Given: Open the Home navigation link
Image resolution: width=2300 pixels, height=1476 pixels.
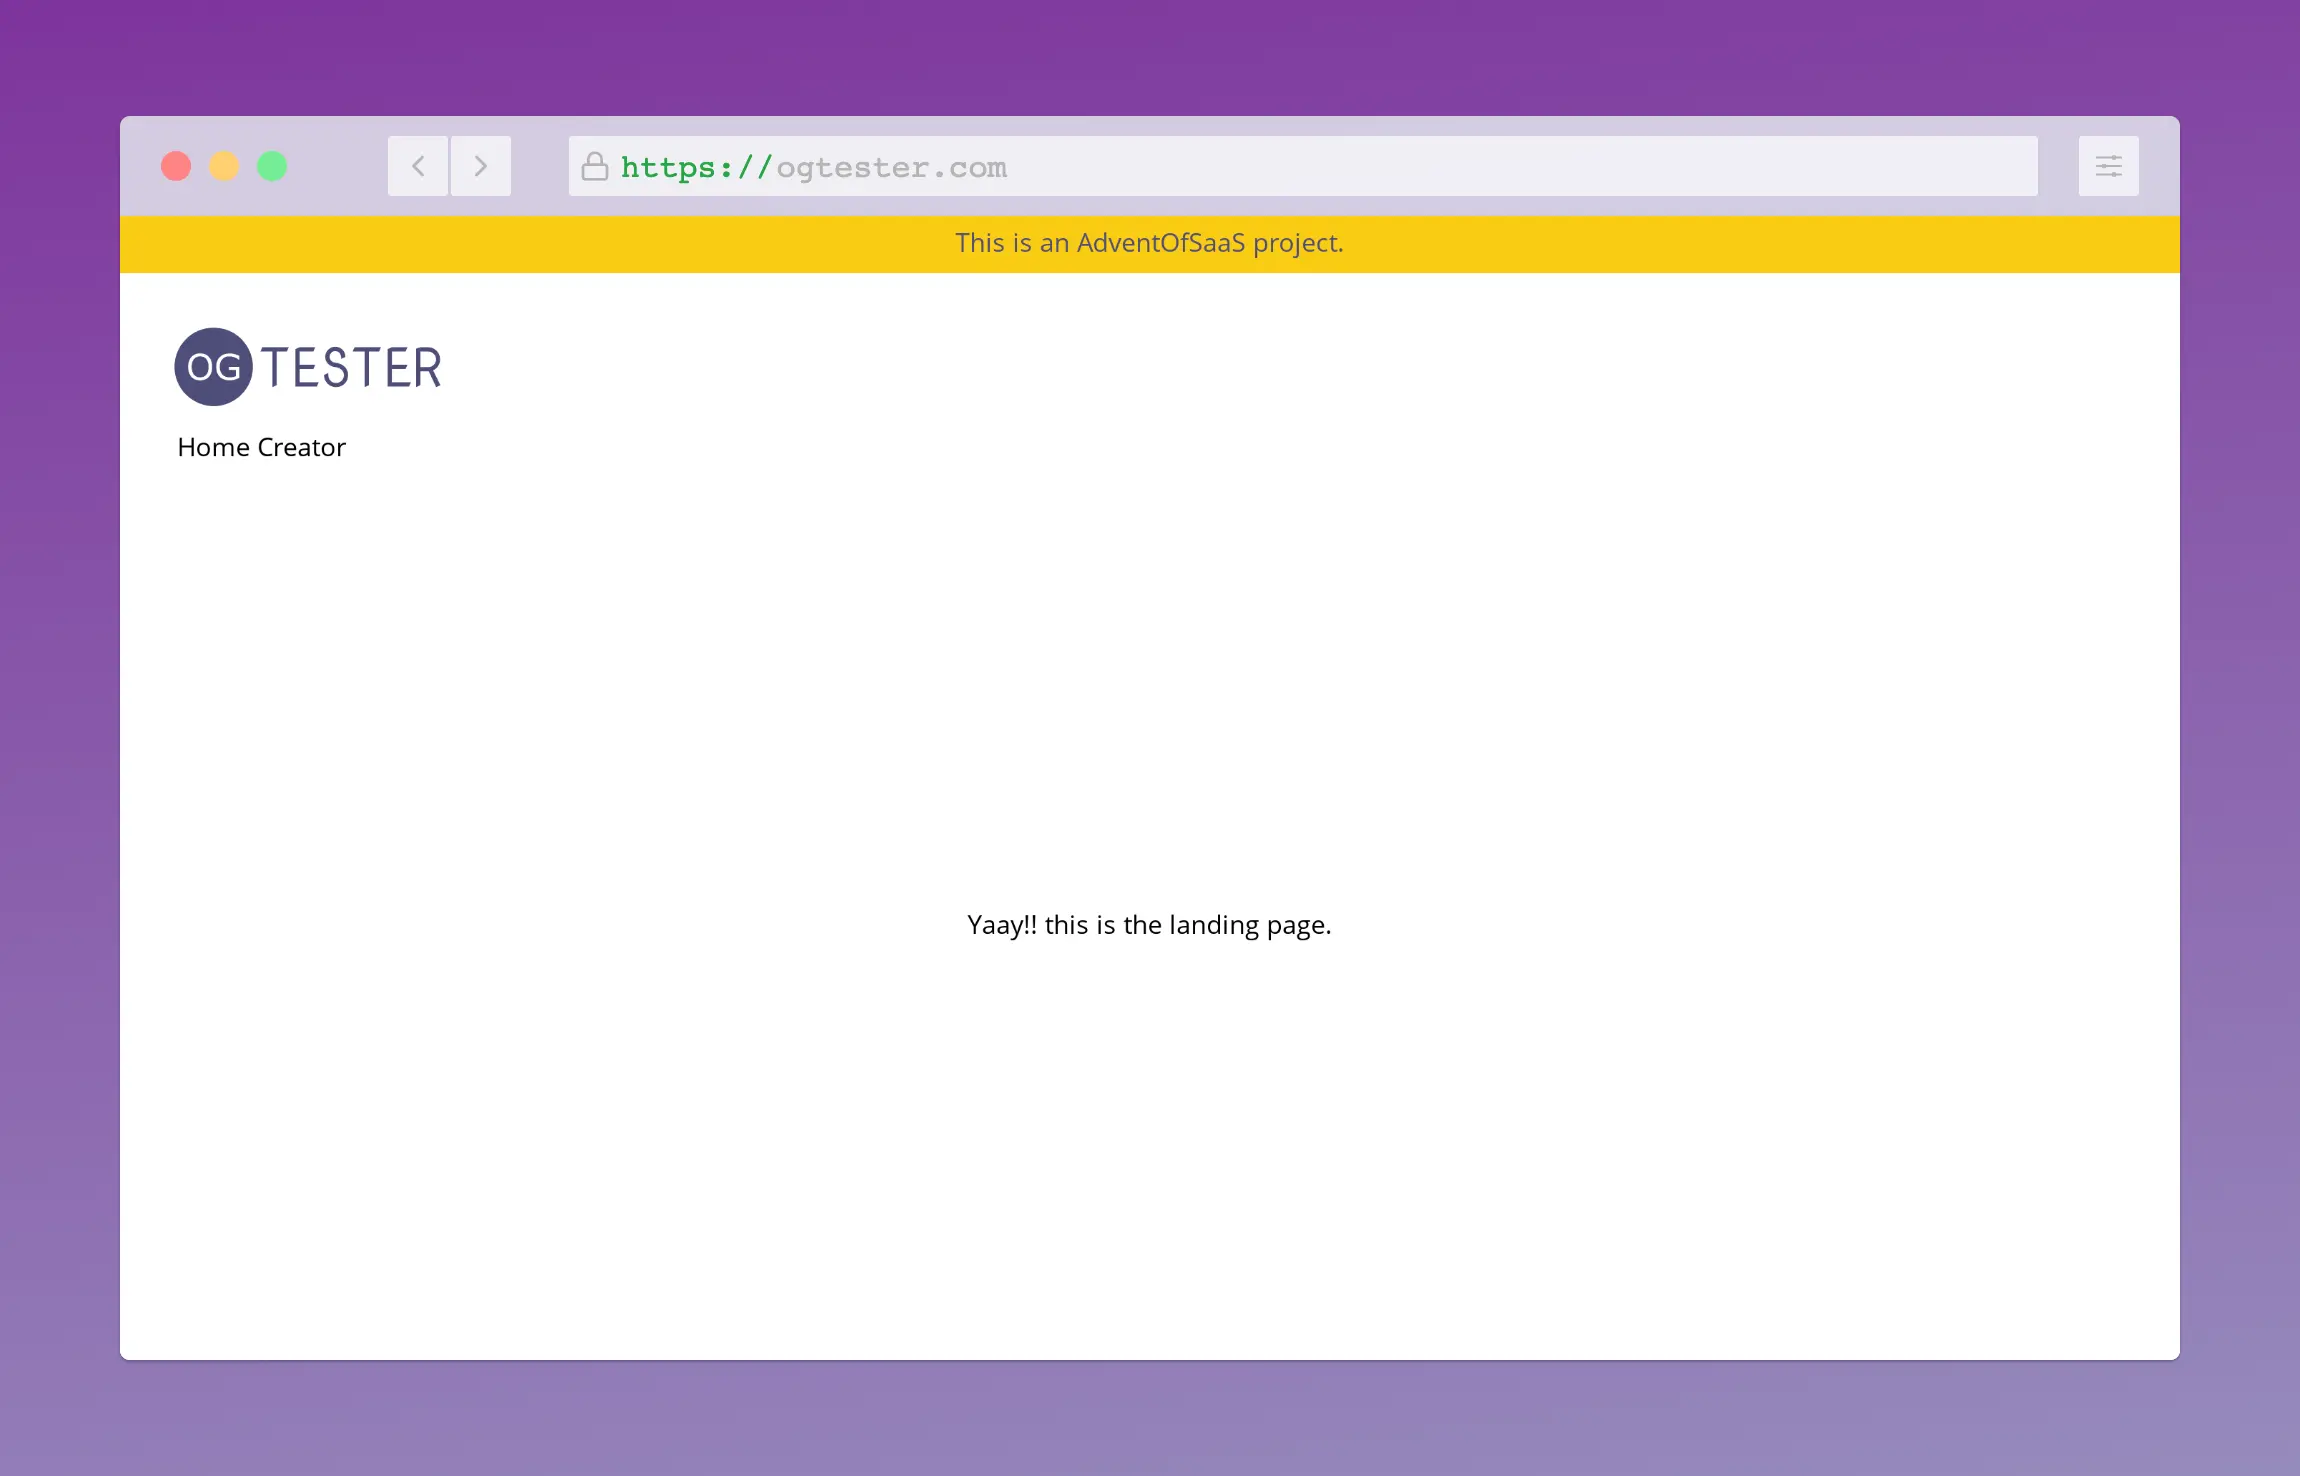Looking at the screenshot, I should point(213,447).
